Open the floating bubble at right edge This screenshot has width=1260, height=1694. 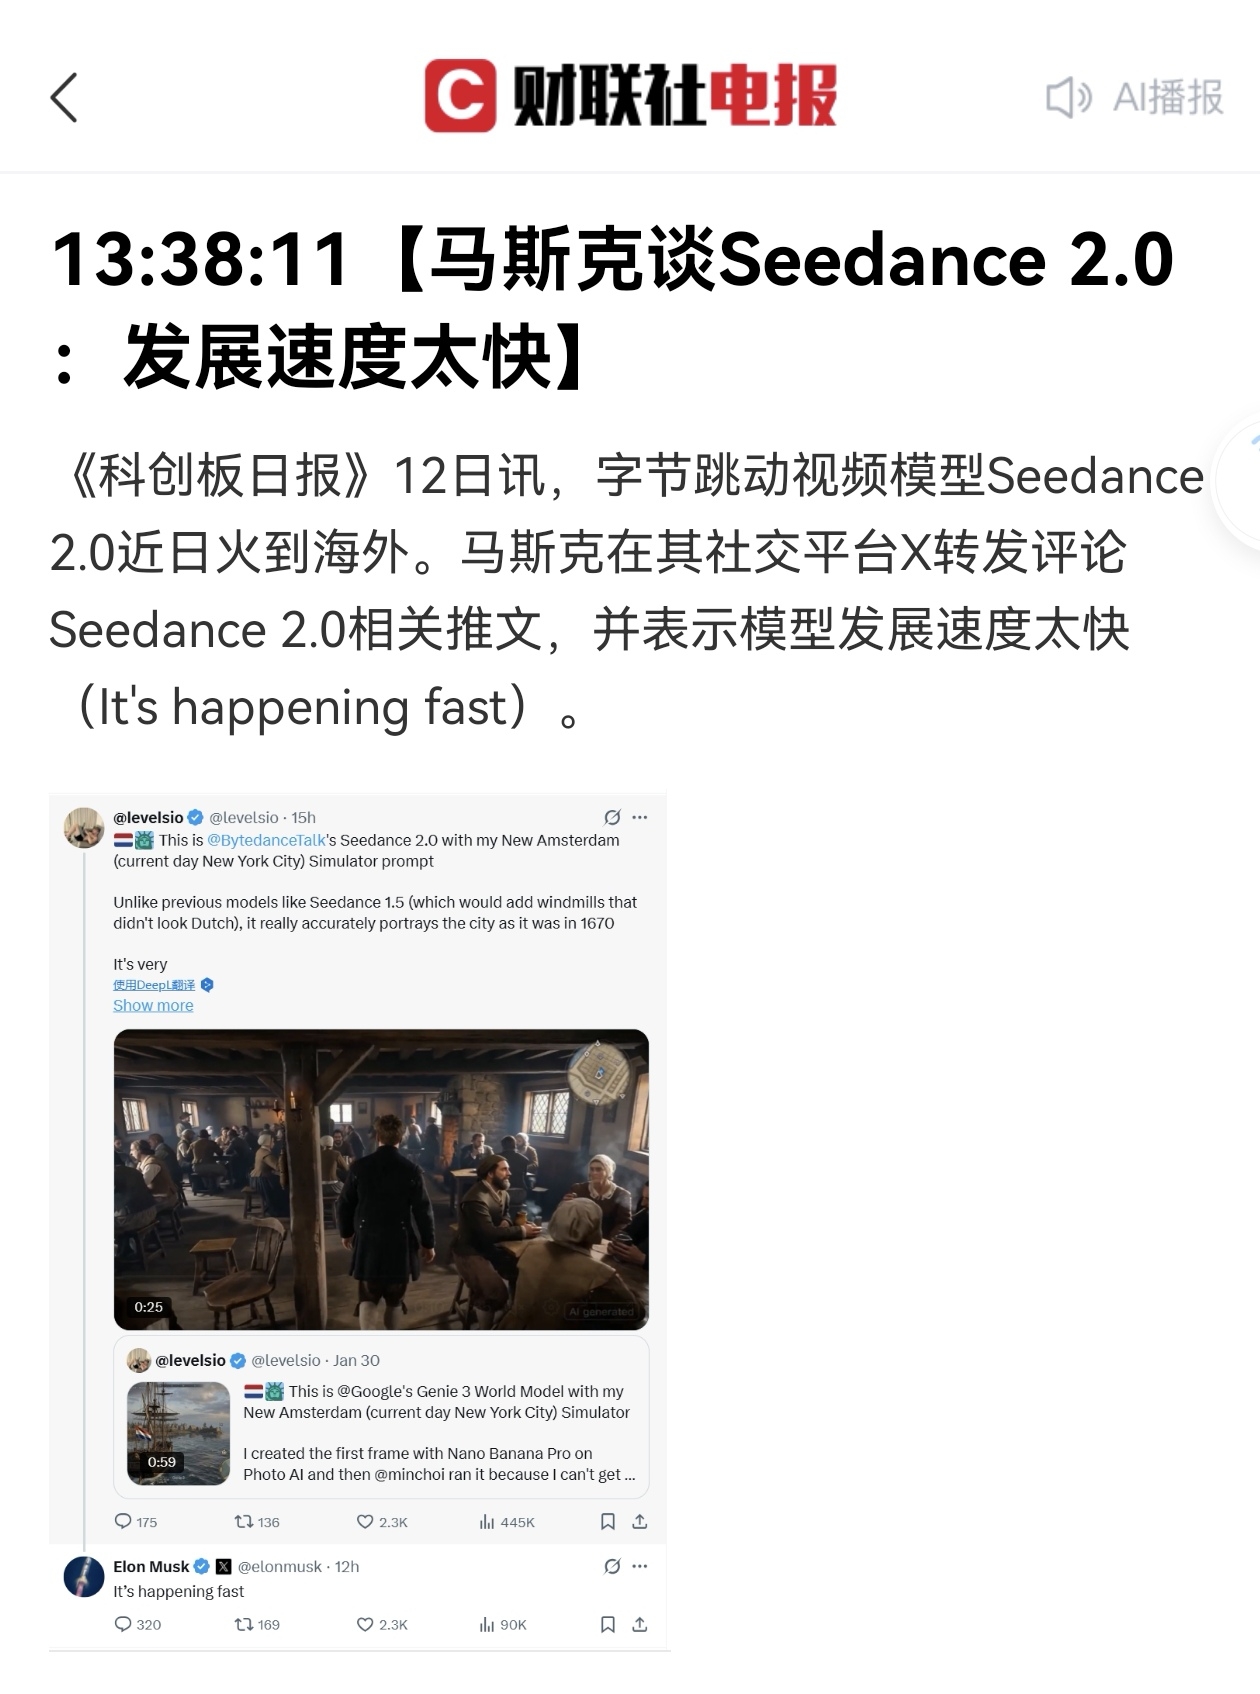(1238, 482)
